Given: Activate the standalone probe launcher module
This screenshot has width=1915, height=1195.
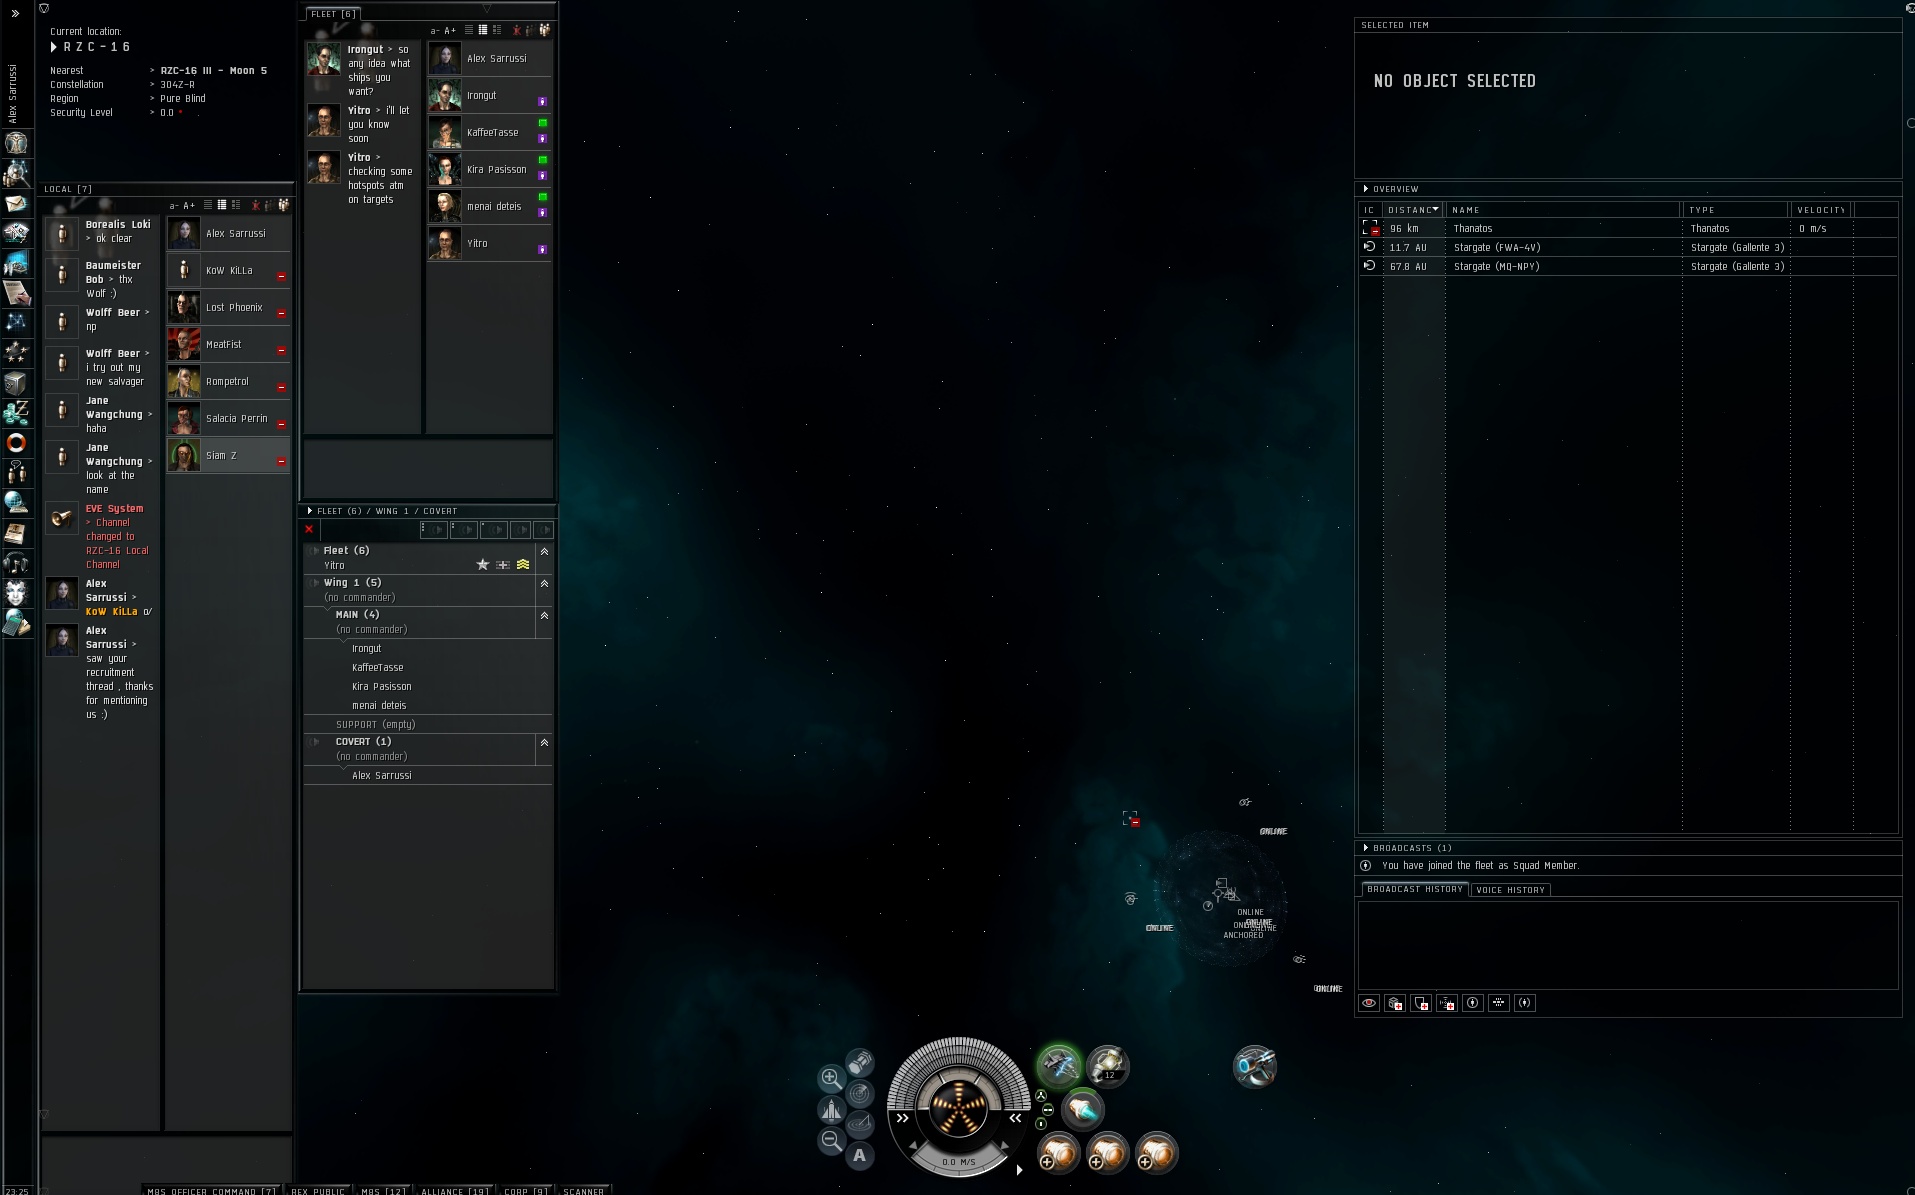Looking at the screenshot, I should [x=1254, y=1066].
